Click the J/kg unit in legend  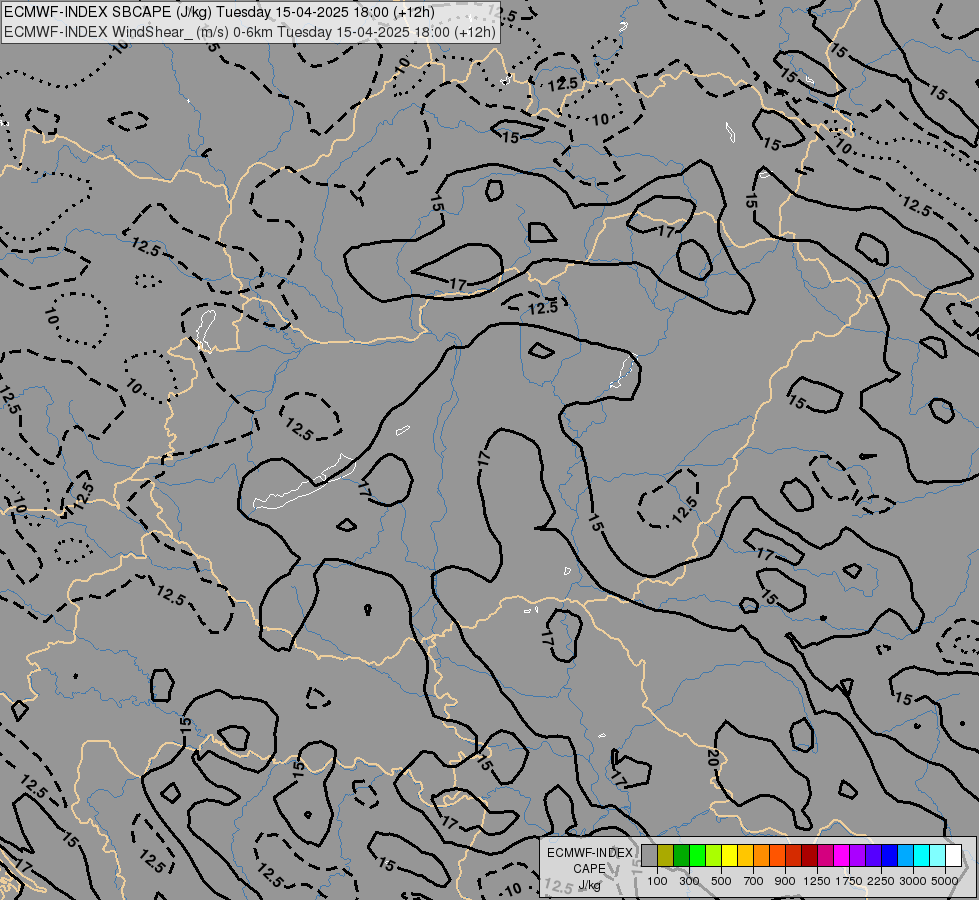pyautogui.click(x=589, y=886)
